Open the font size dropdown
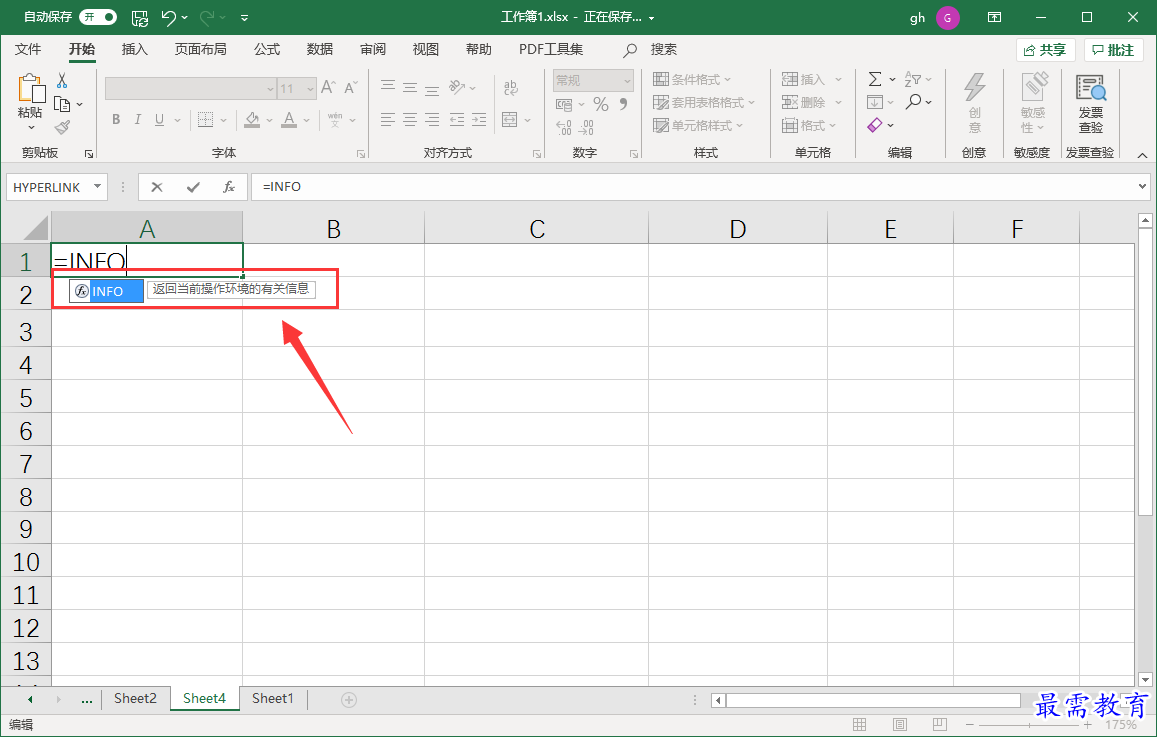 click(311, 89)
